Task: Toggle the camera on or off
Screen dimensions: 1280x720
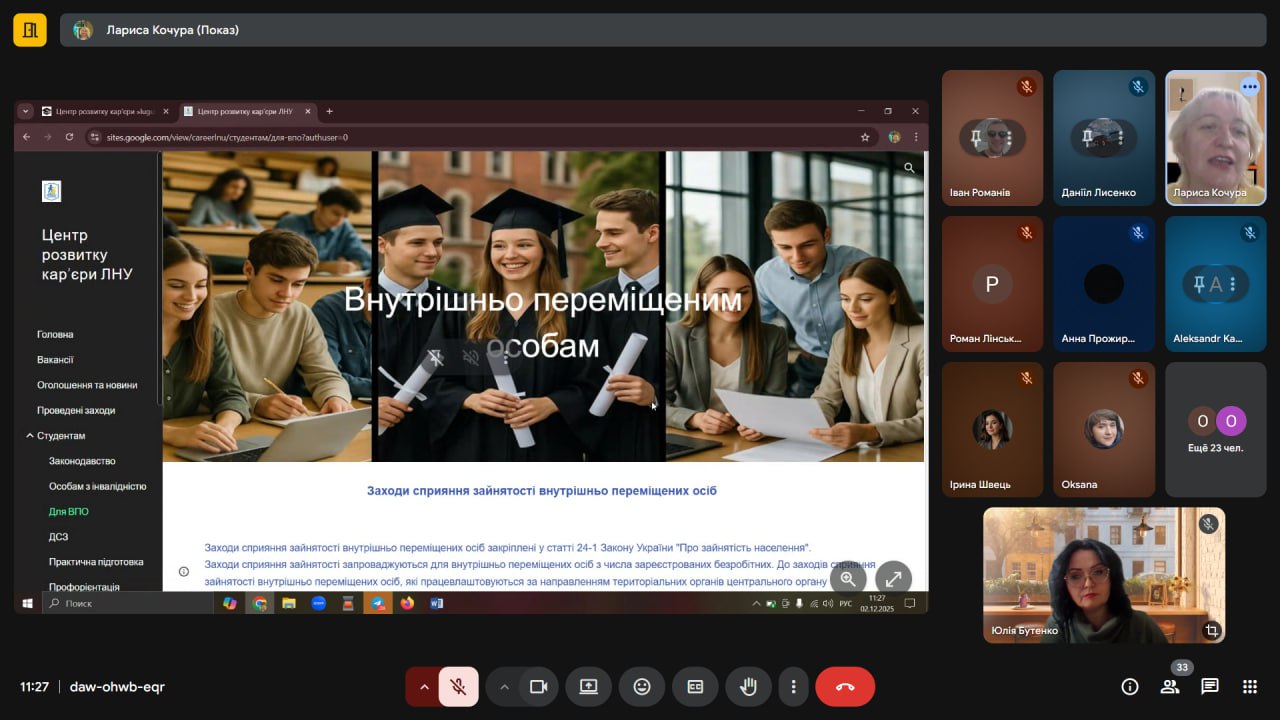Action: point(538,687)
